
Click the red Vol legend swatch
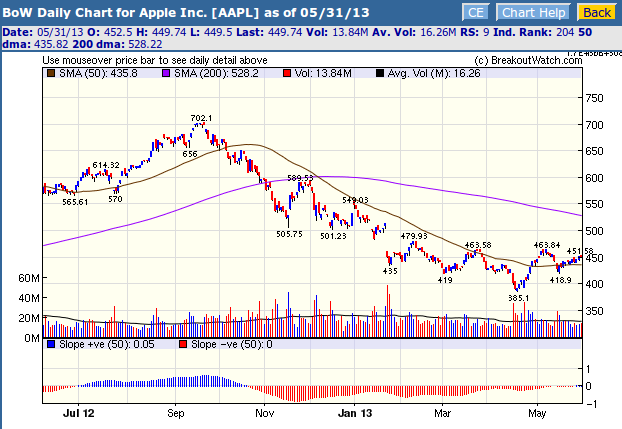pyautogui.click(x=287, y=73)
